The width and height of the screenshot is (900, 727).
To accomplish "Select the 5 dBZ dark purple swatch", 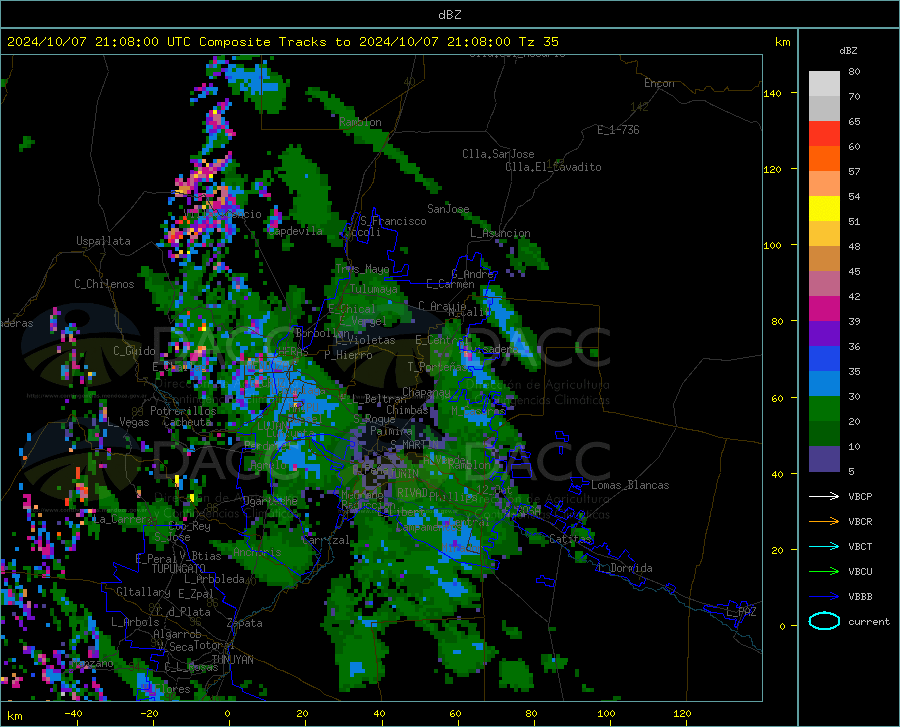I will coord(824,459).
